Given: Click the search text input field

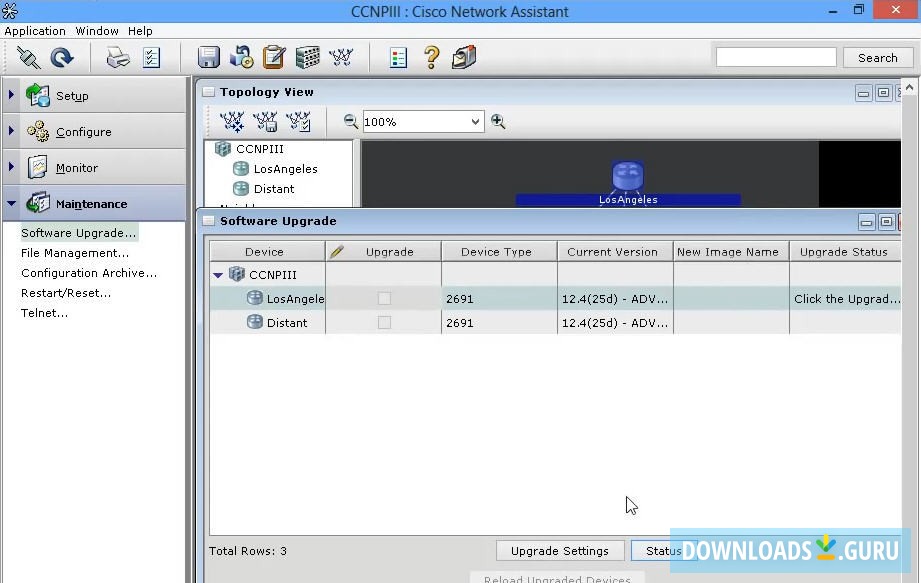Looking at the screenshot, I should [776, 58].
